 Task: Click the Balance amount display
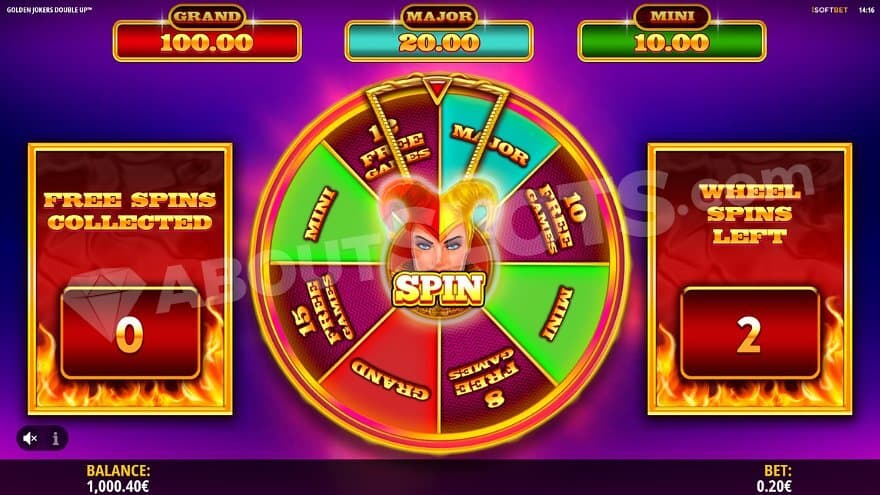point(118,486)
